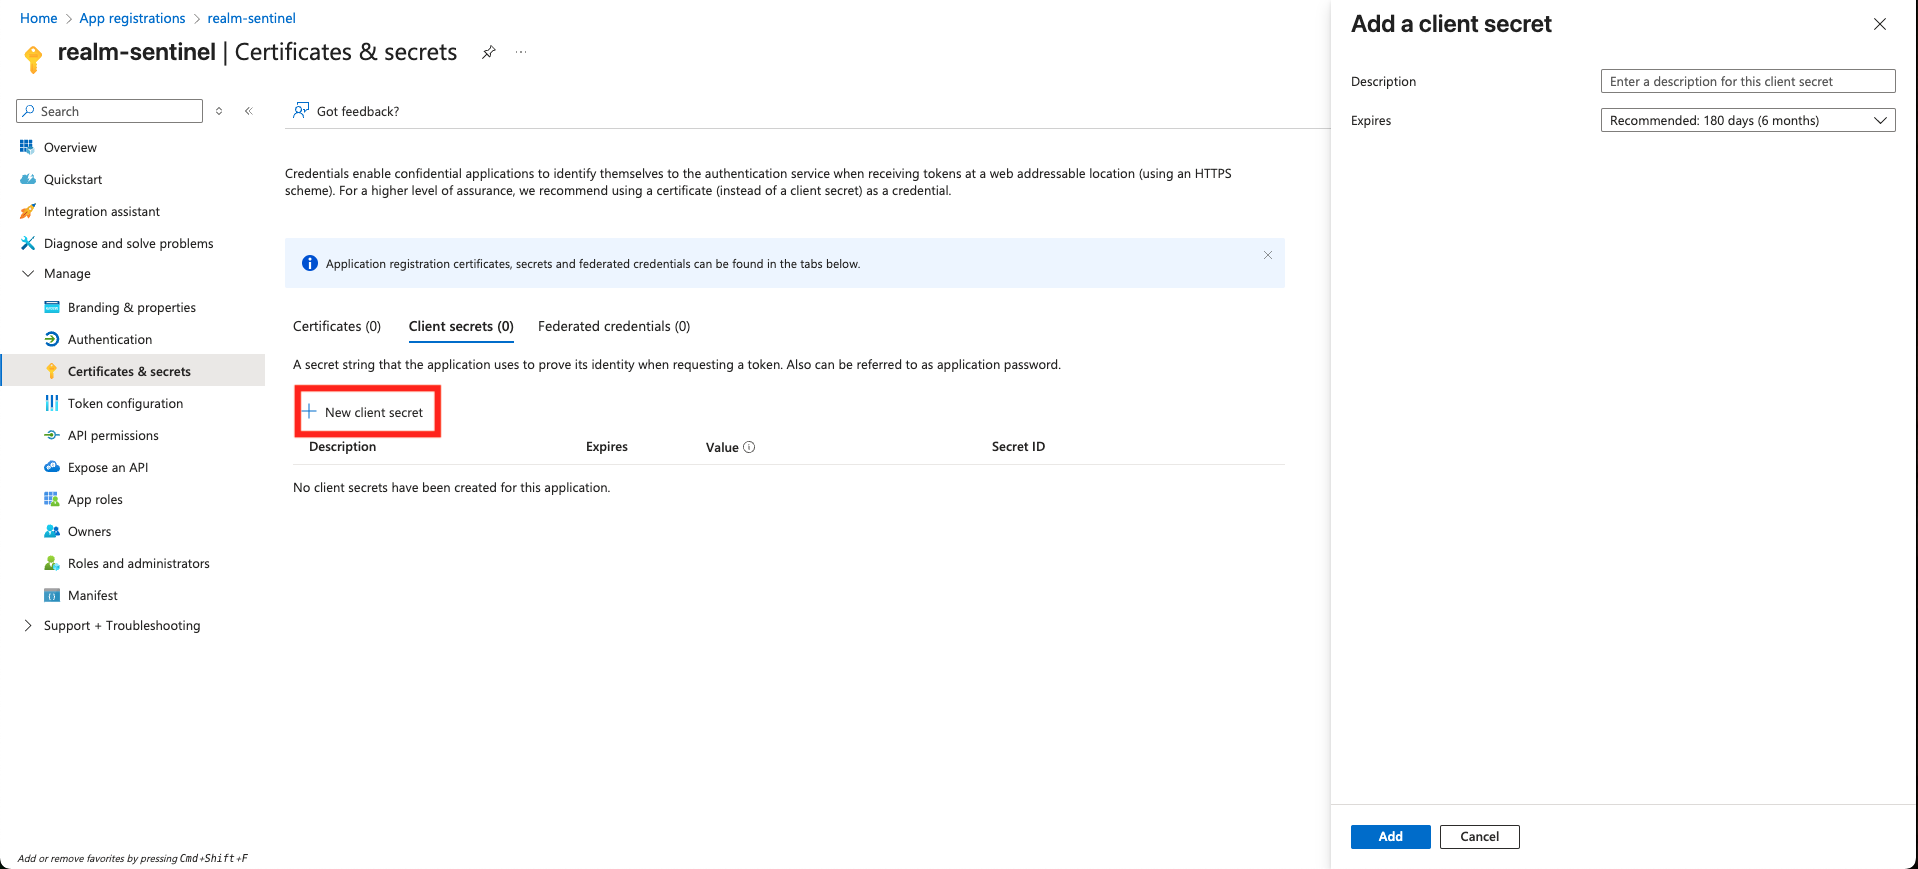Click the client secret Description field
1918x869 pixels.
pyautogui.click(x=1747, y=81)
